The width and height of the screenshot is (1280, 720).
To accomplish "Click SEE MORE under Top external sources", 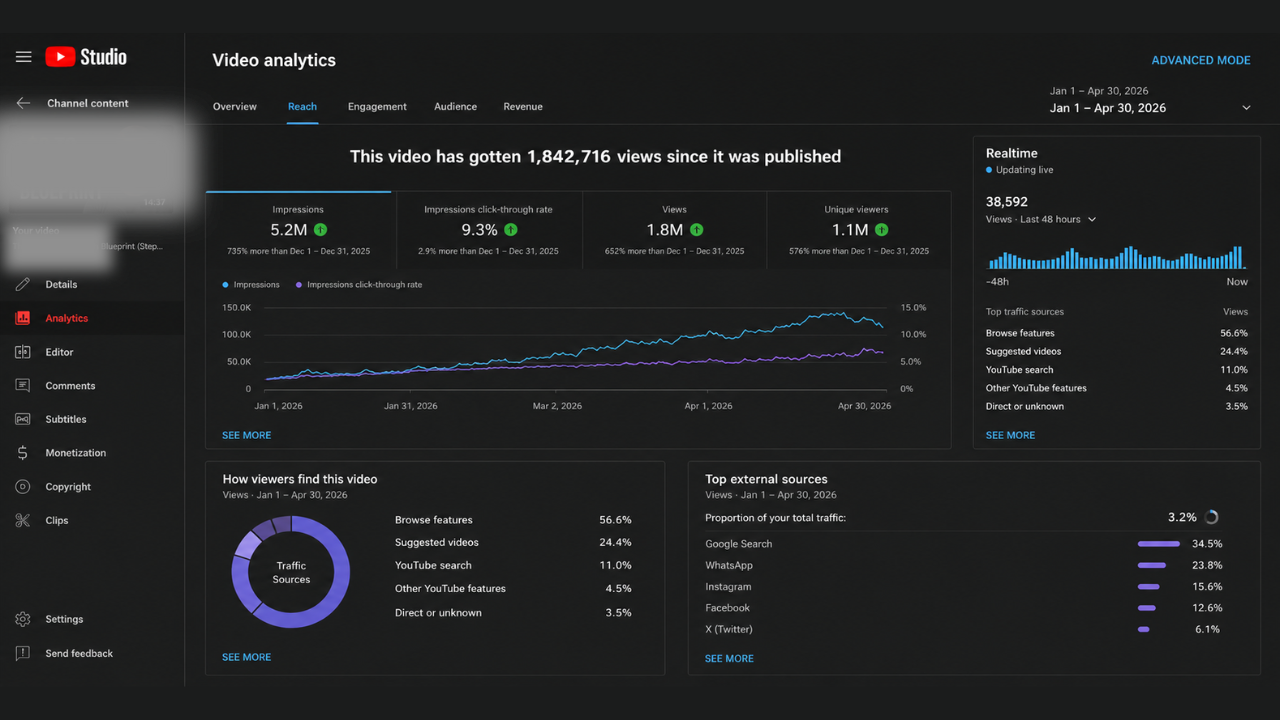I will (729, 658).
